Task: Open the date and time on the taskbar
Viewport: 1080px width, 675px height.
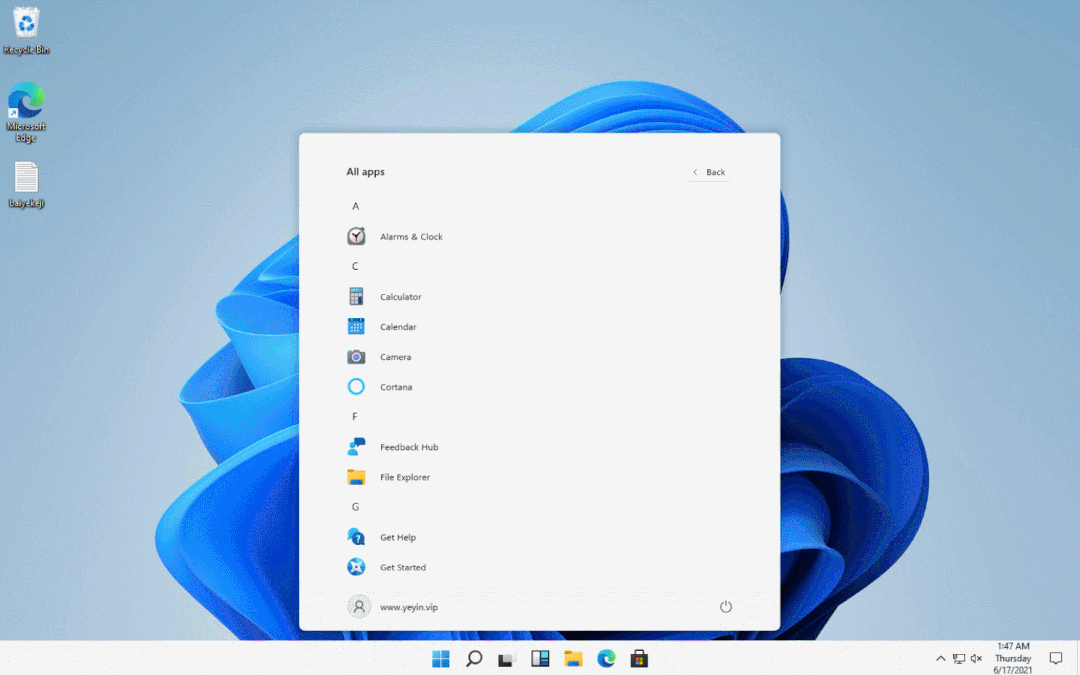Action: [1013, 659]
